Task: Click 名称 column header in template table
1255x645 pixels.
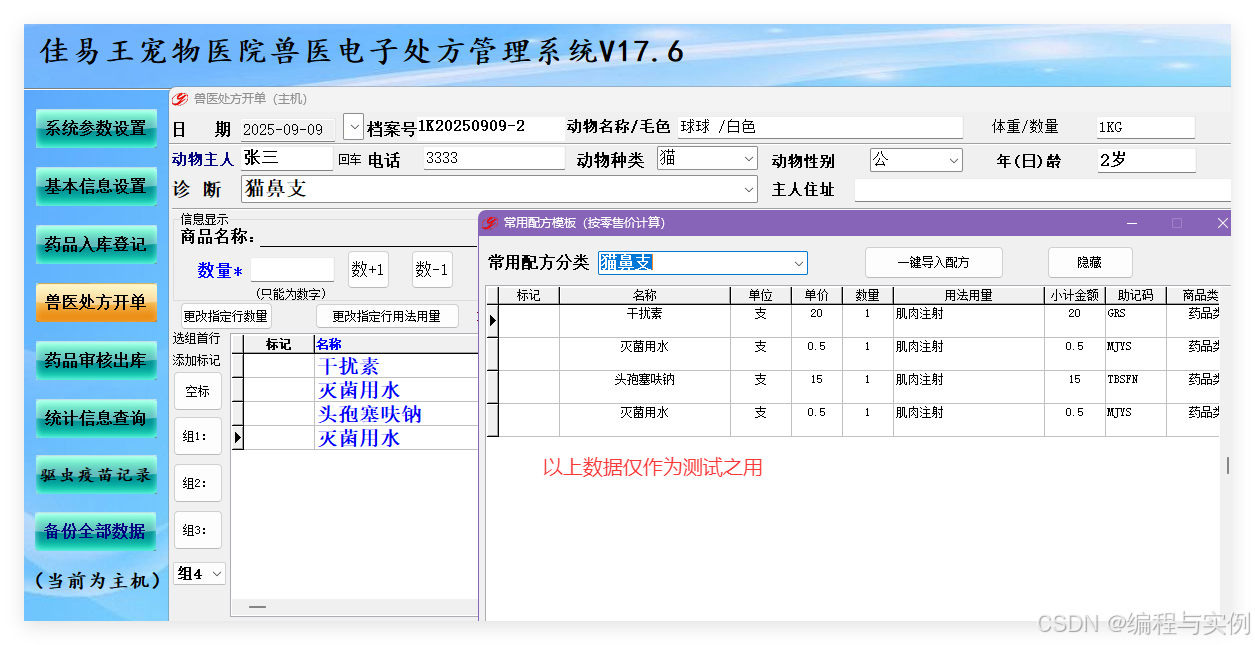Action: point(645,295)
